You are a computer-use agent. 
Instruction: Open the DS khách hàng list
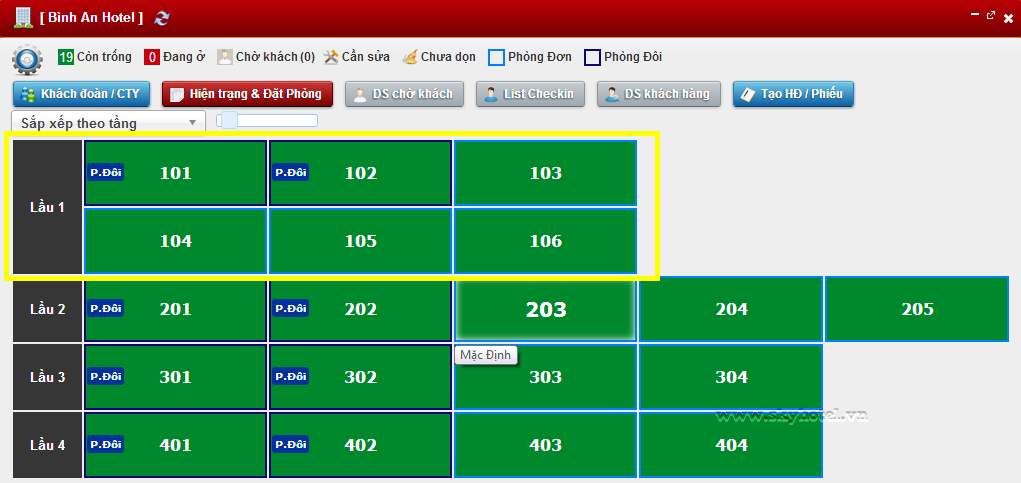tap(658, 94)
